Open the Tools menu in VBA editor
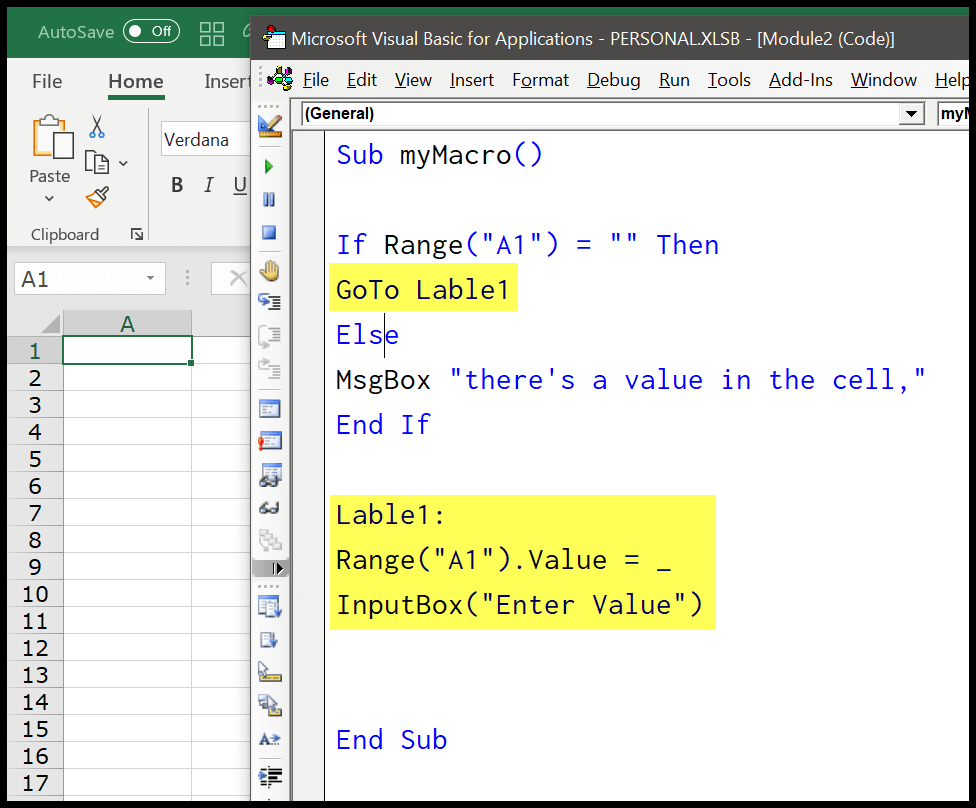Image resolution: width=976 pixels, height=808 pixels. 729,80
